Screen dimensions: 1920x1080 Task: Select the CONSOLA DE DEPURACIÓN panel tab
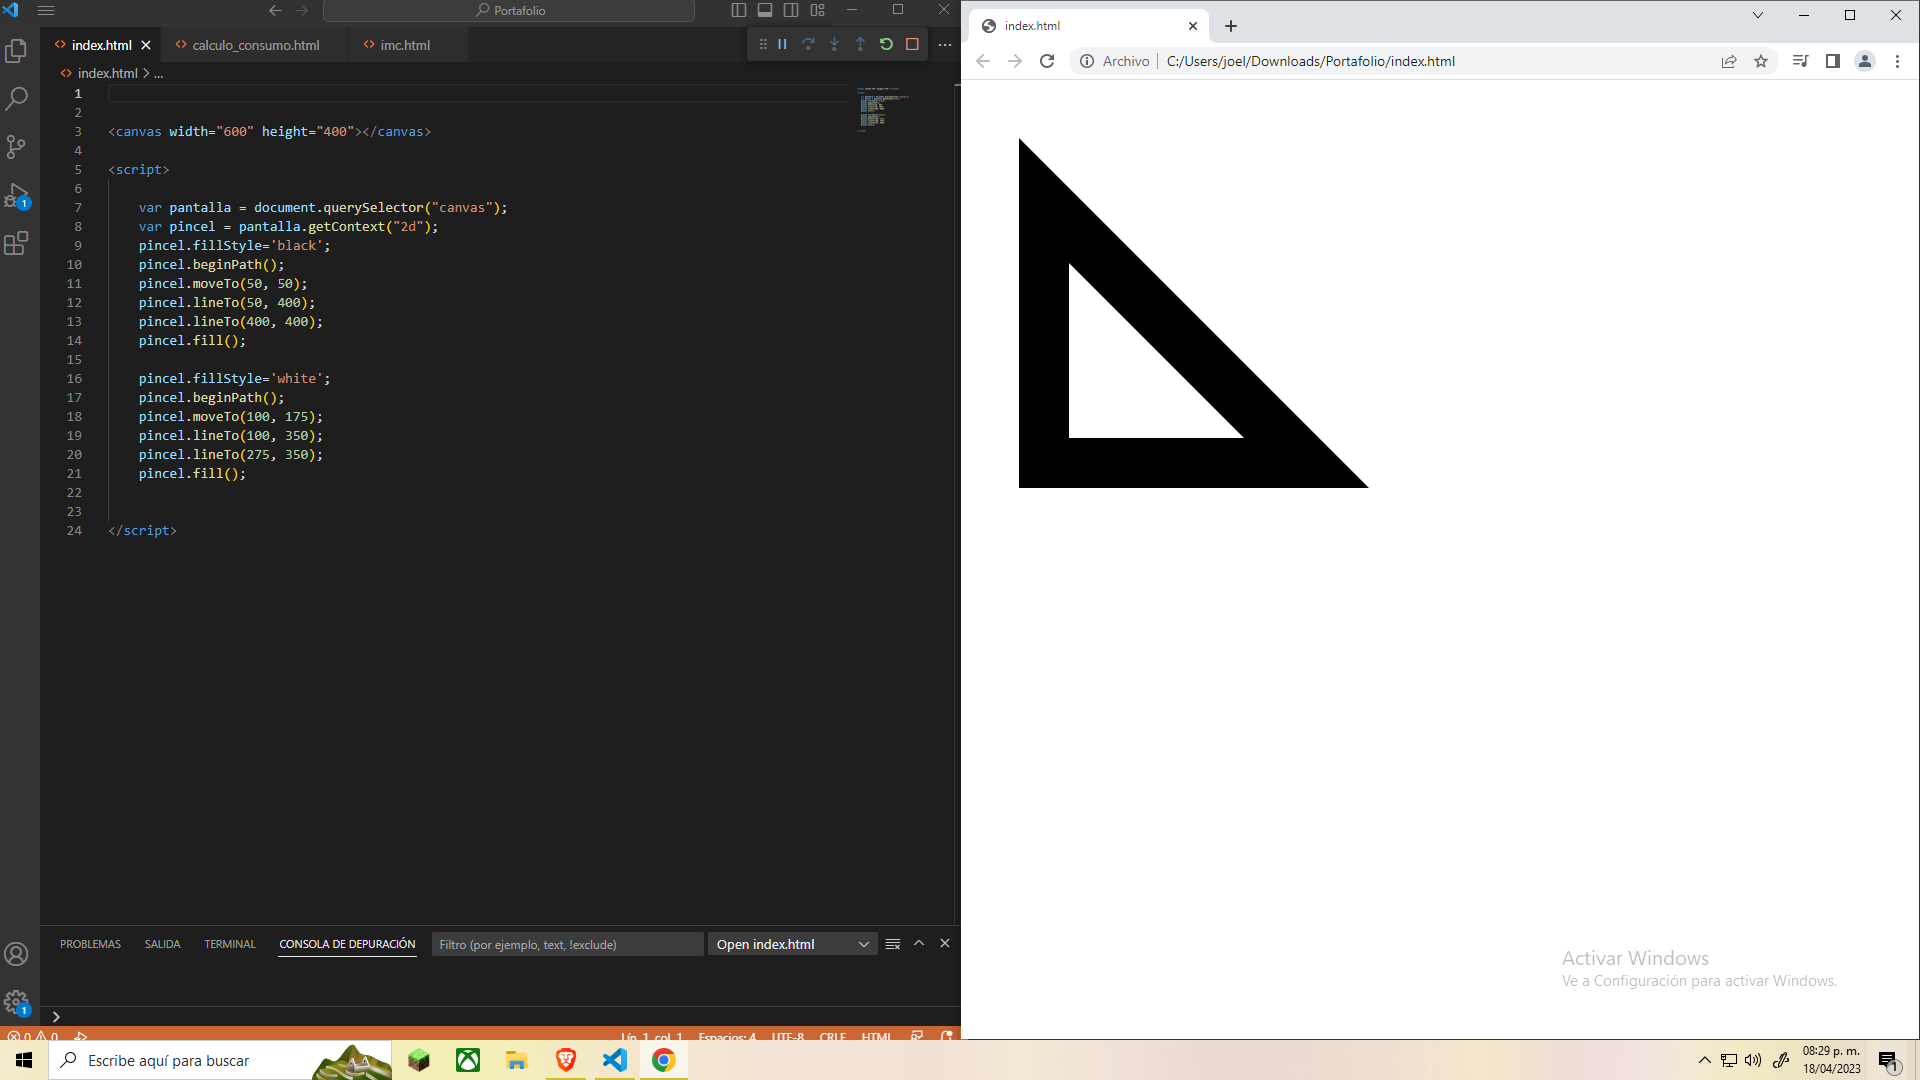click(347, 944)
